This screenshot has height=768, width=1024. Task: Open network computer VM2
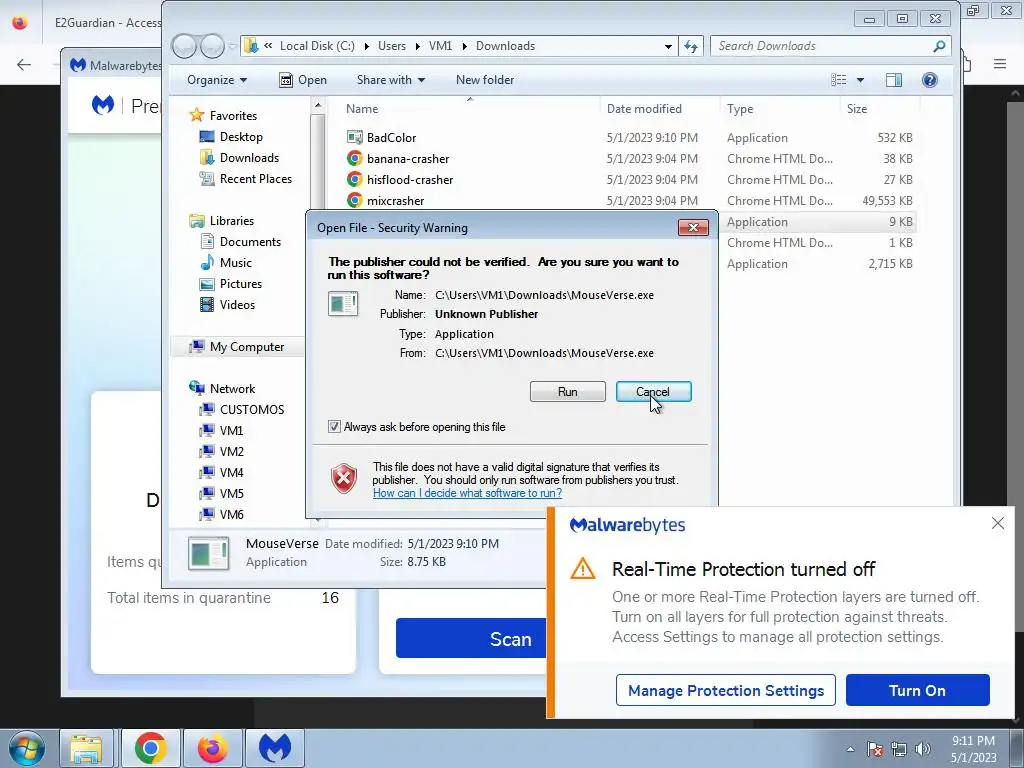coord(231,451)
